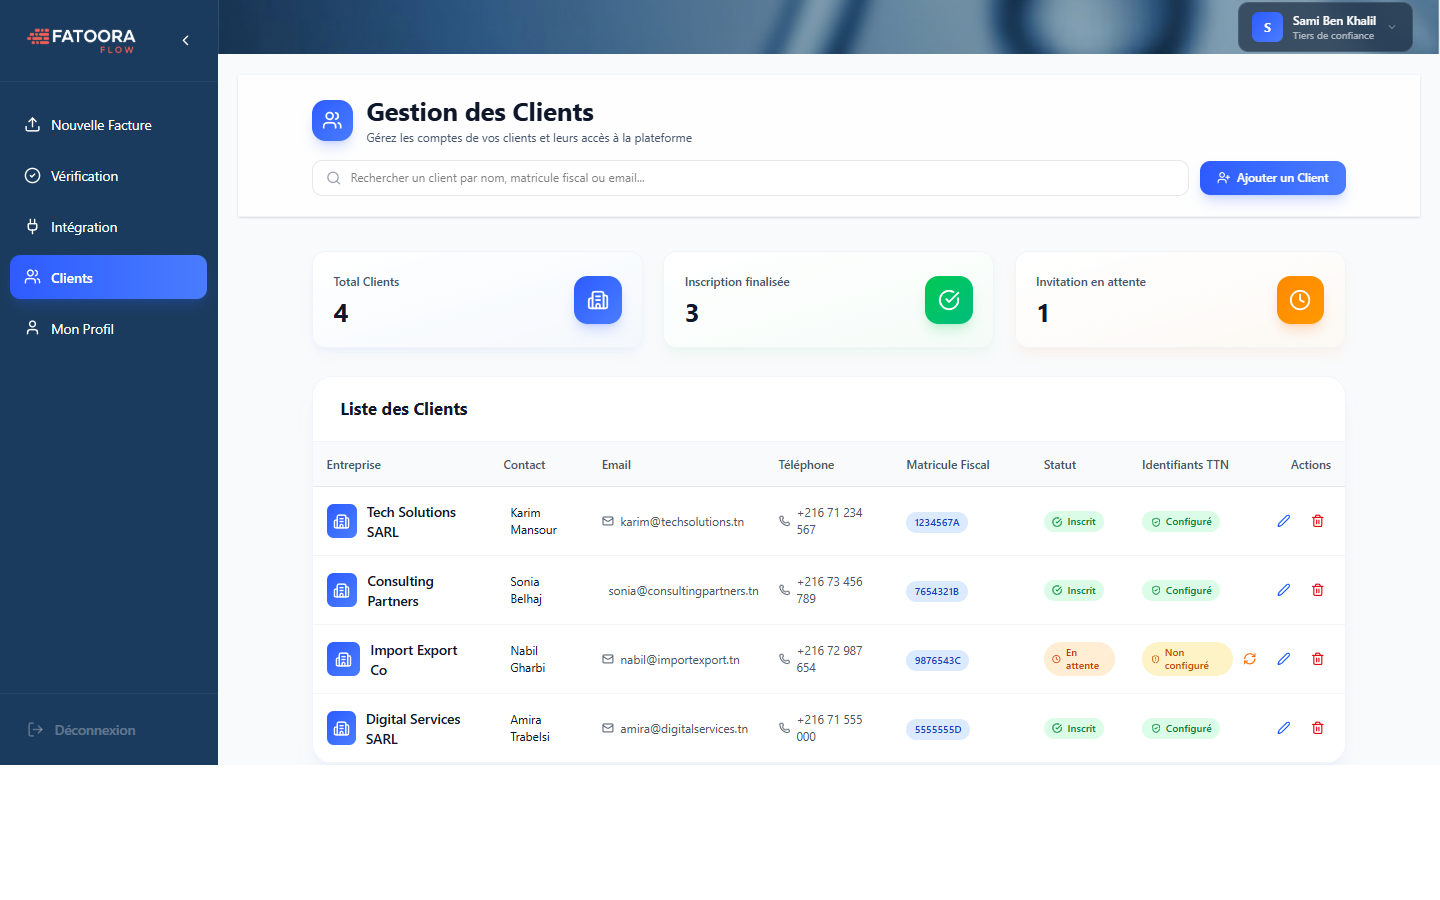1440x900 pixels.
Task: Click the Déconnexion menu entry
Action: [80, 730]
